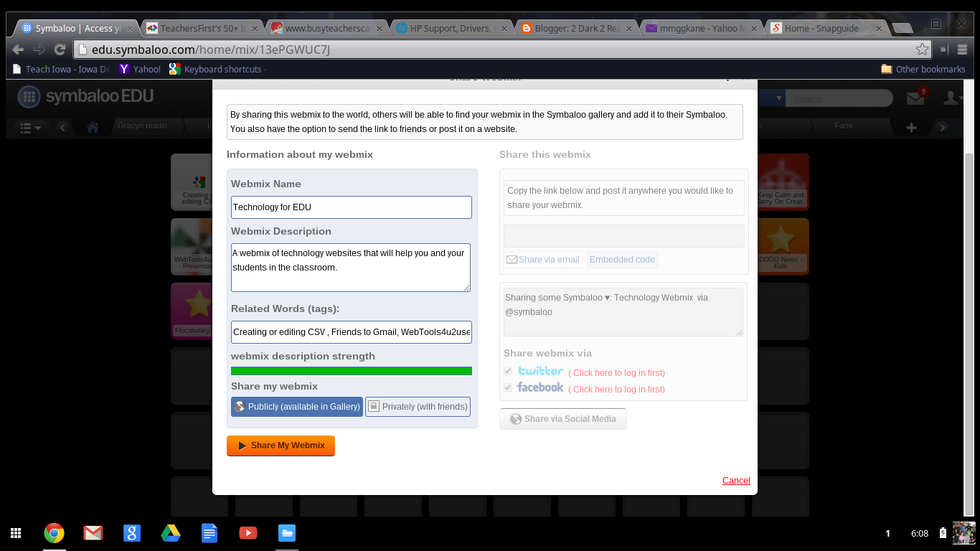Open the Farm webmix tab

(843, 126)
